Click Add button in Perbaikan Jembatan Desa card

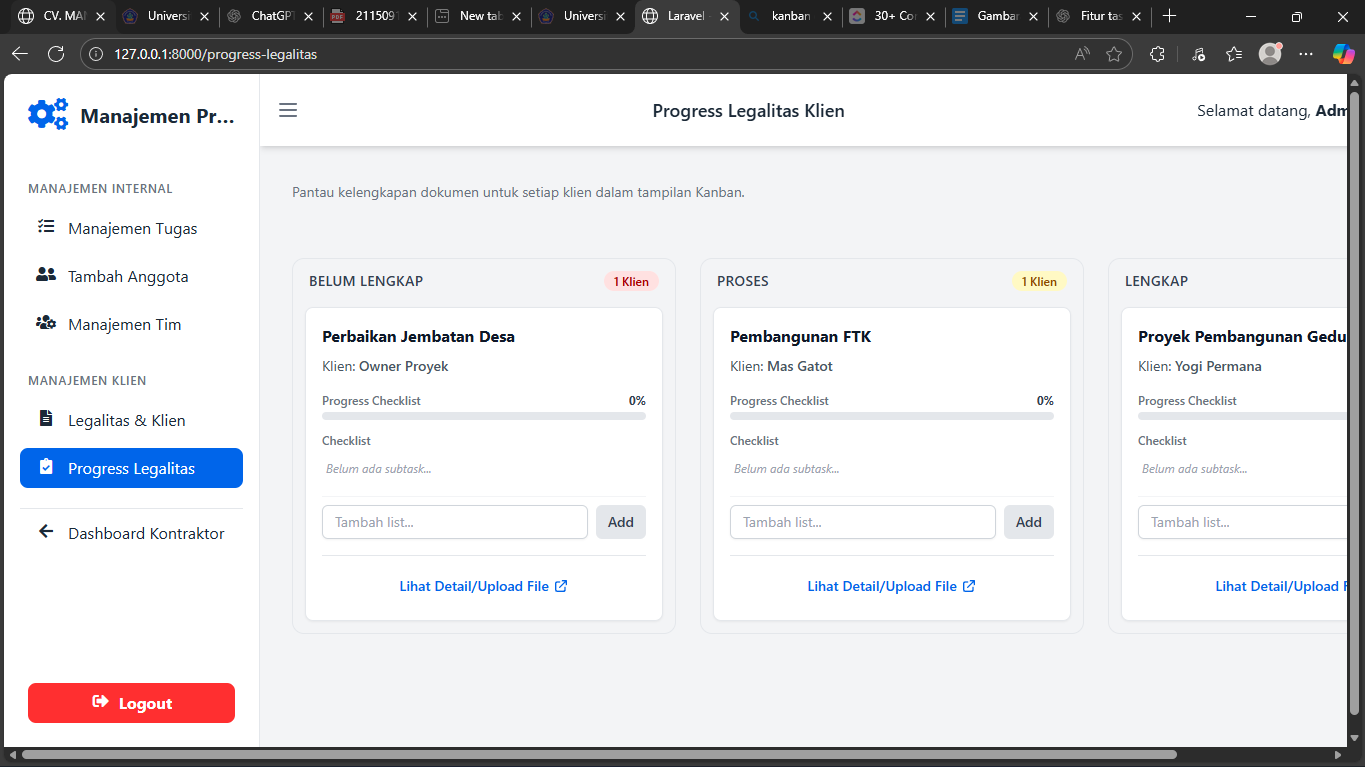click(620, 522)
